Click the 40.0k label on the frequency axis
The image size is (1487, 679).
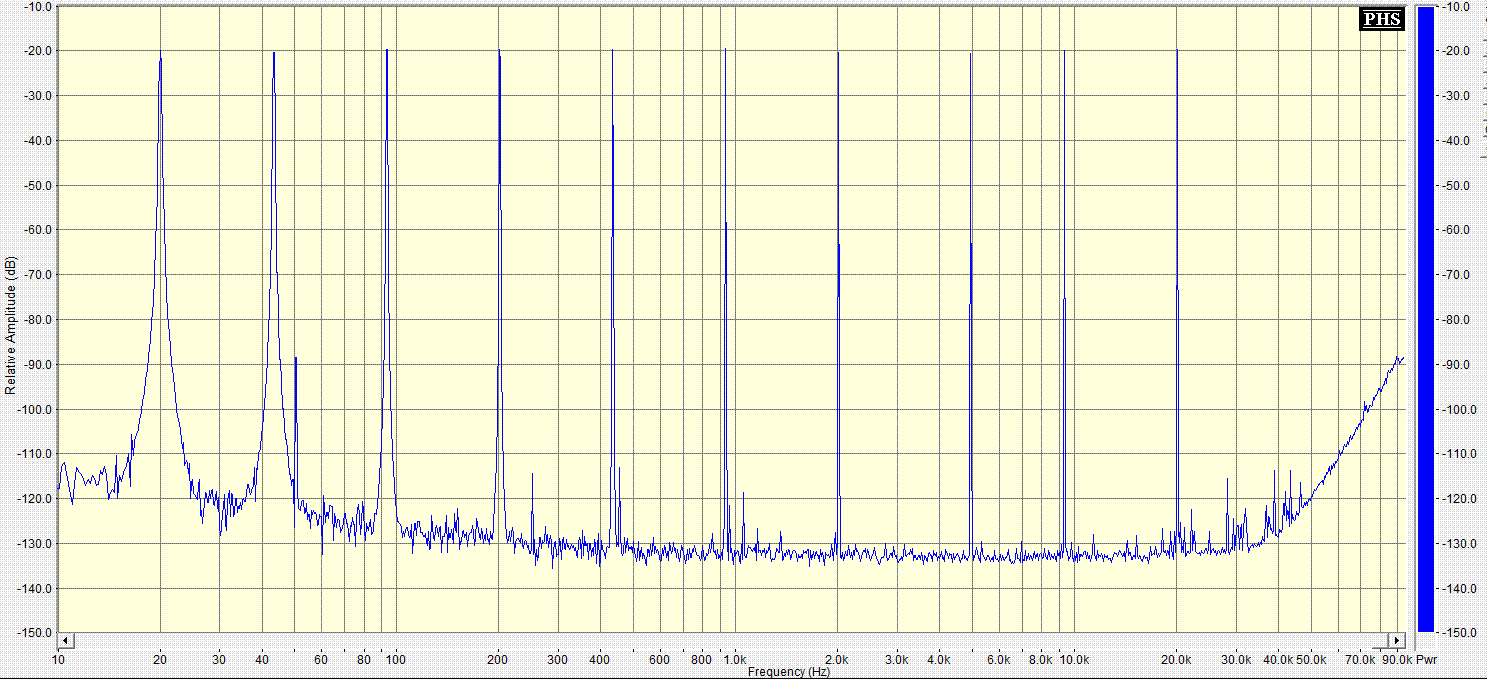tap(1278, 660)
